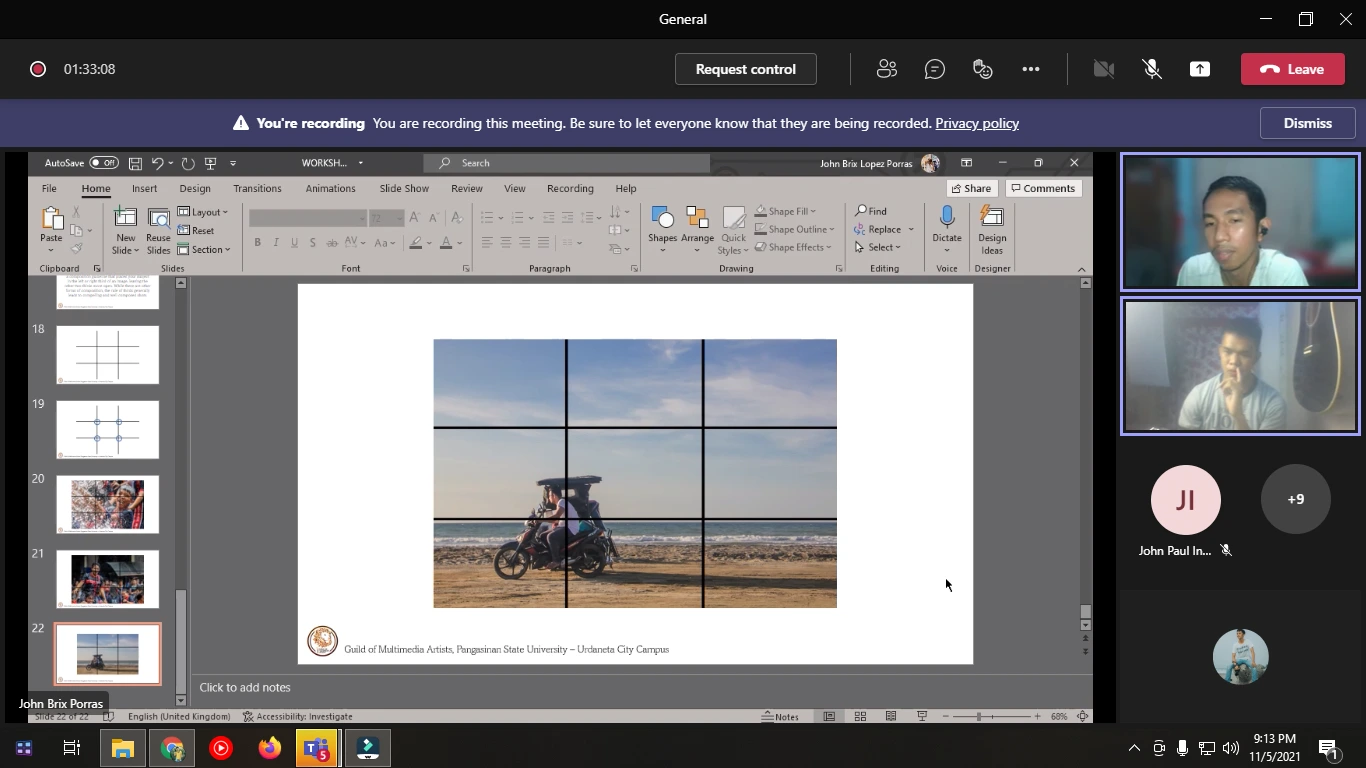The image size is (1366, 768).
Task: Switch to the Slide Show tab
Action: [x=404, y=188]
